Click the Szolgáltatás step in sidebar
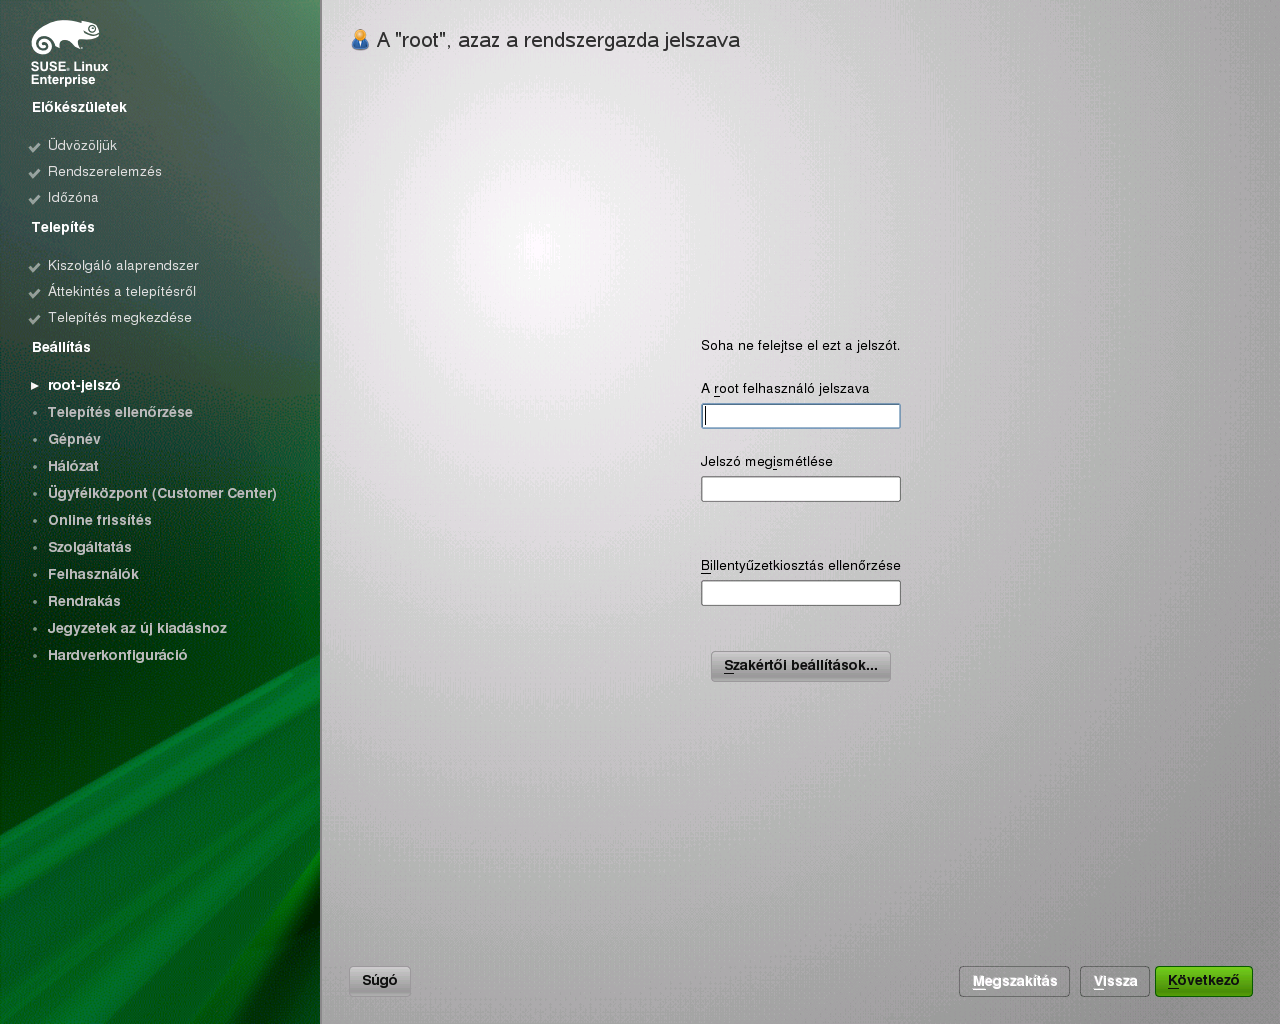The height and width of the screenshot is (1024, 1280). pyautogui.click(x=90, y=547)
